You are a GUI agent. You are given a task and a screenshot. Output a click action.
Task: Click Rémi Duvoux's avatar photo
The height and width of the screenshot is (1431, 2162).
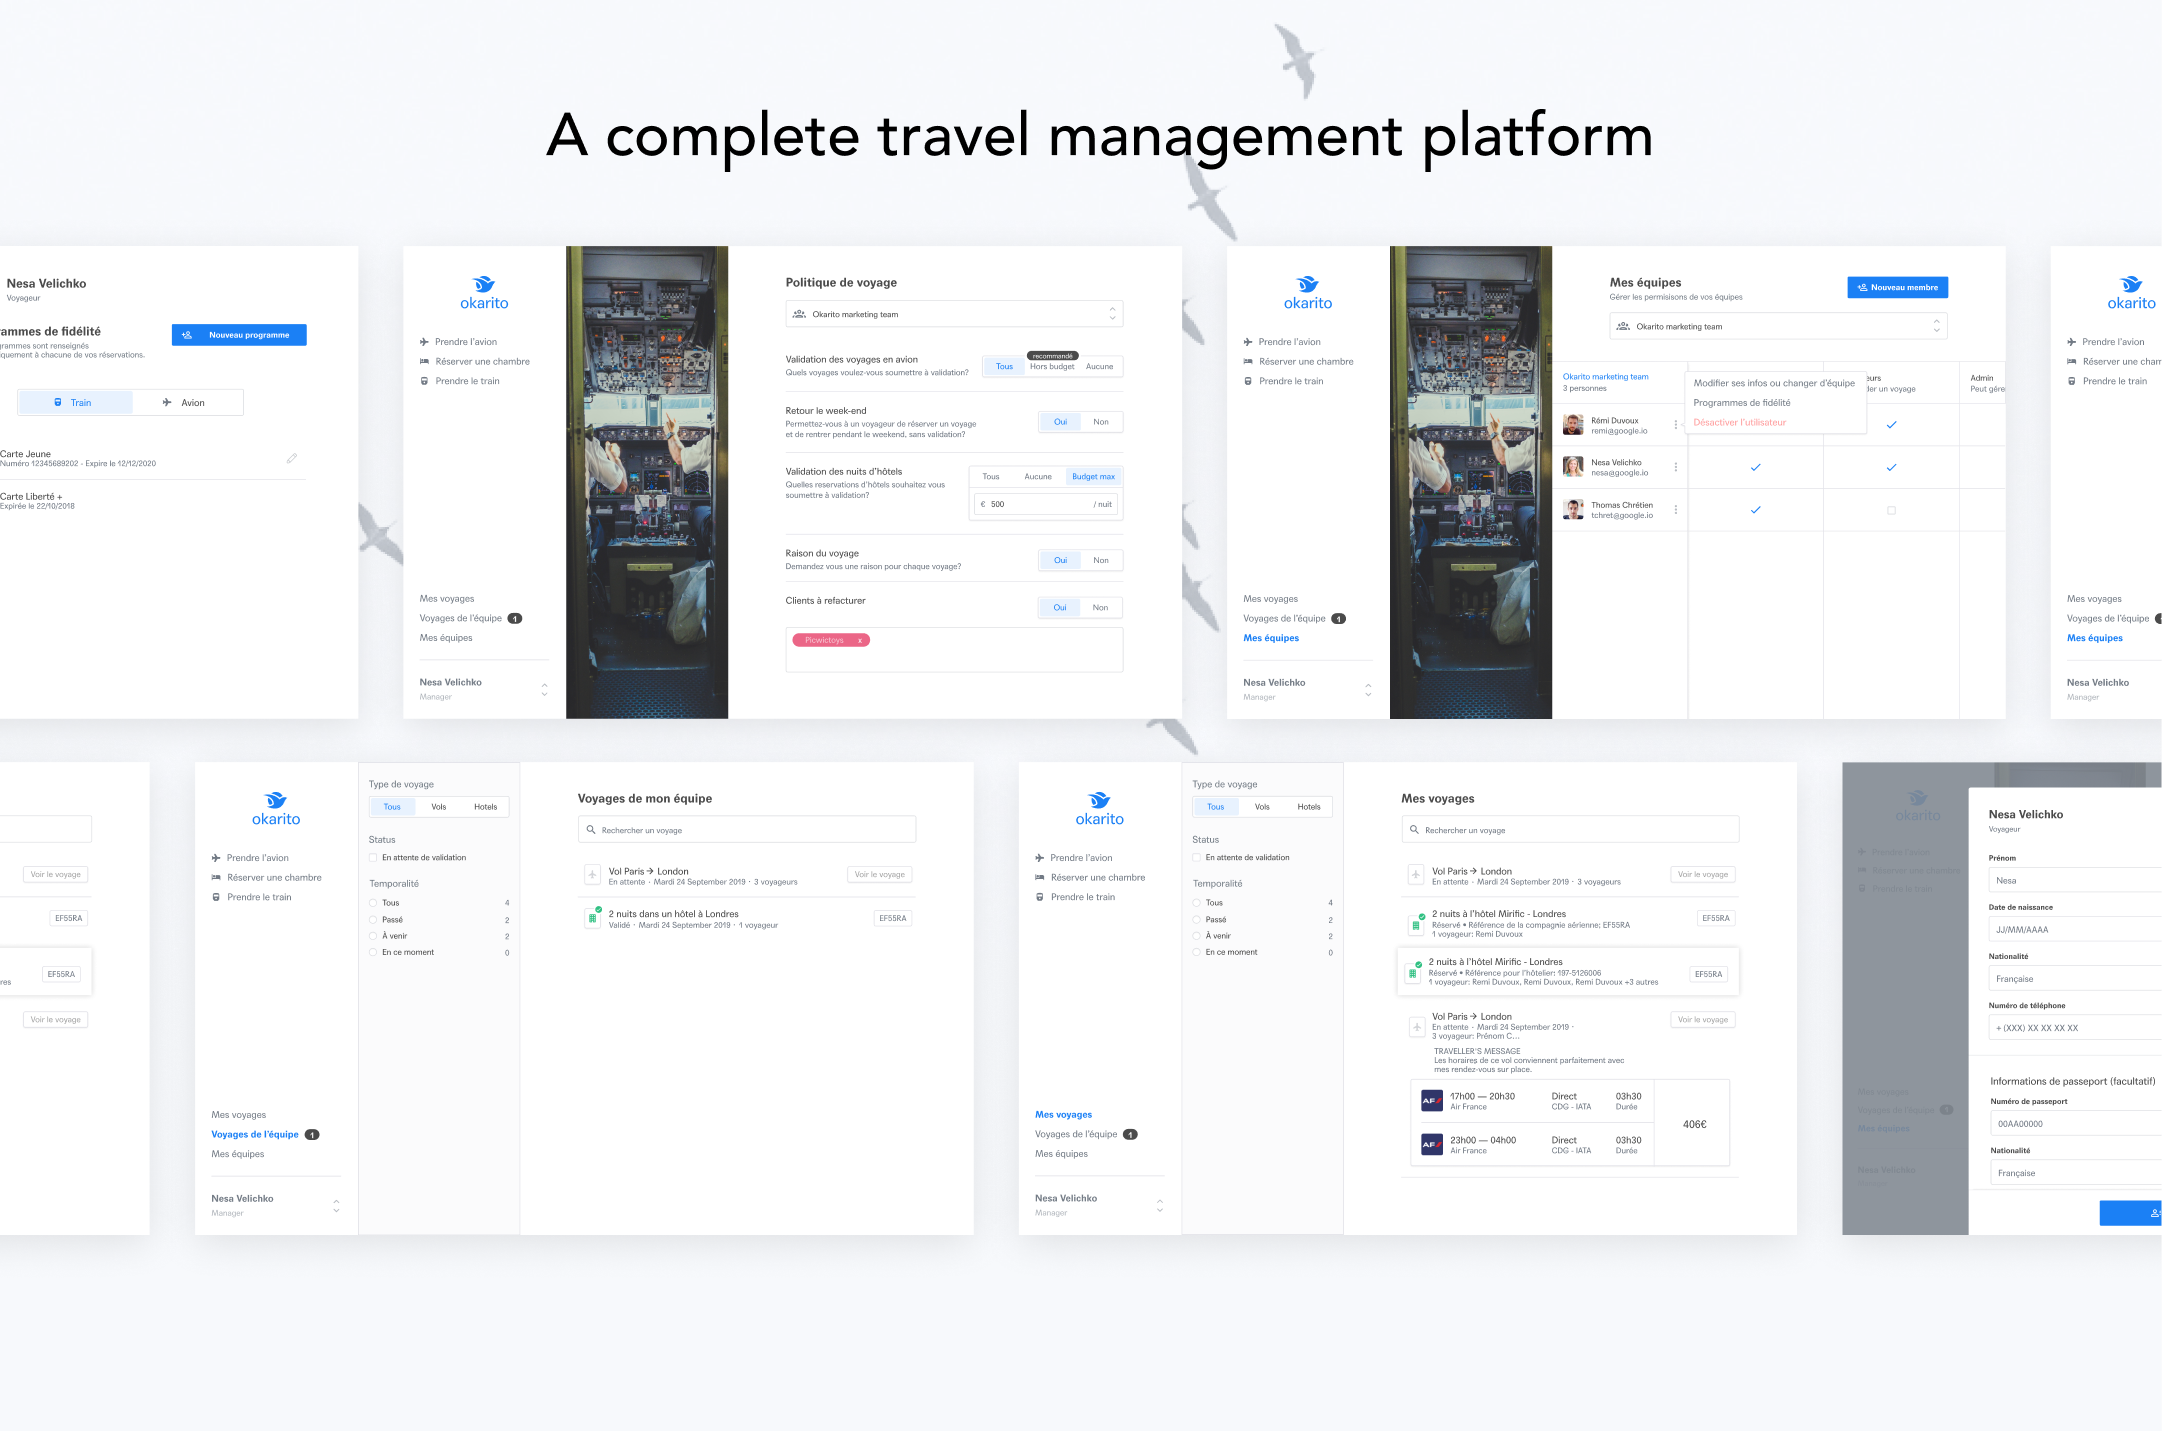(1573, 425)
